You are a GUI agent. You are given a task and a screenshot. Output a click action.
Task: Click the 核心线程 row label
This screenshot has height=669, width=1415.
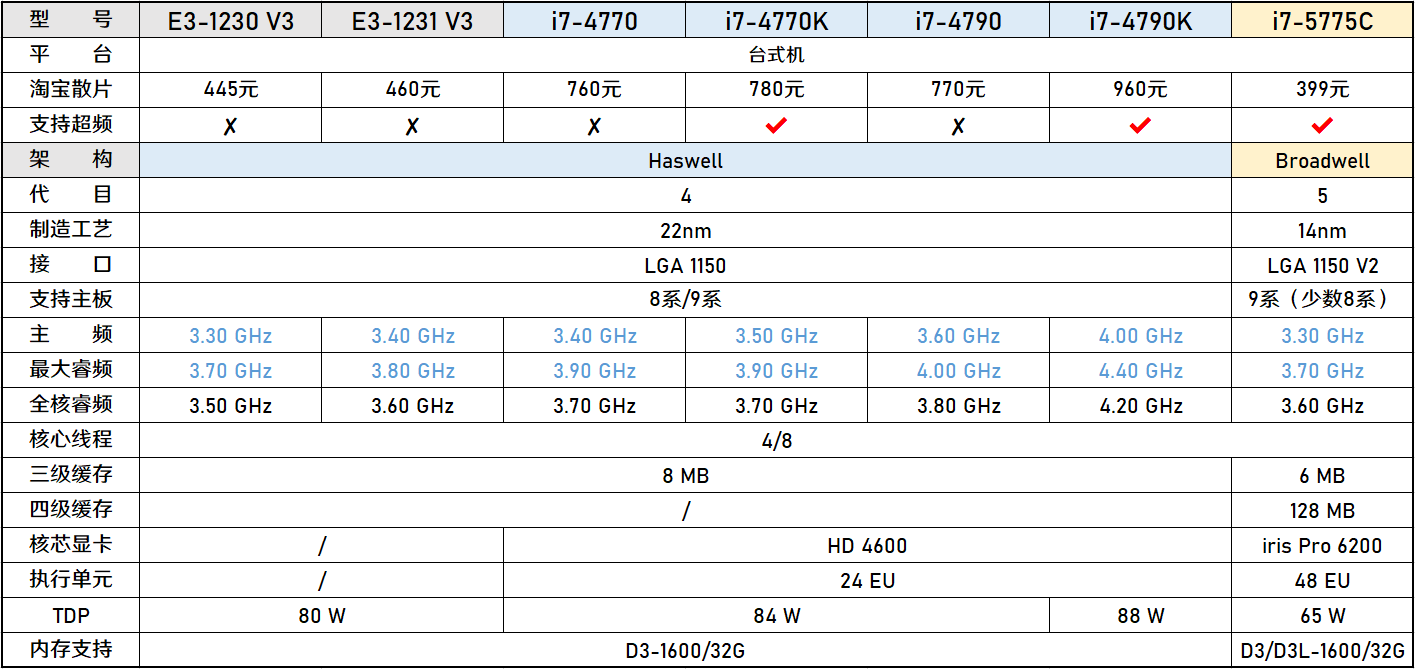click(71, 440)
